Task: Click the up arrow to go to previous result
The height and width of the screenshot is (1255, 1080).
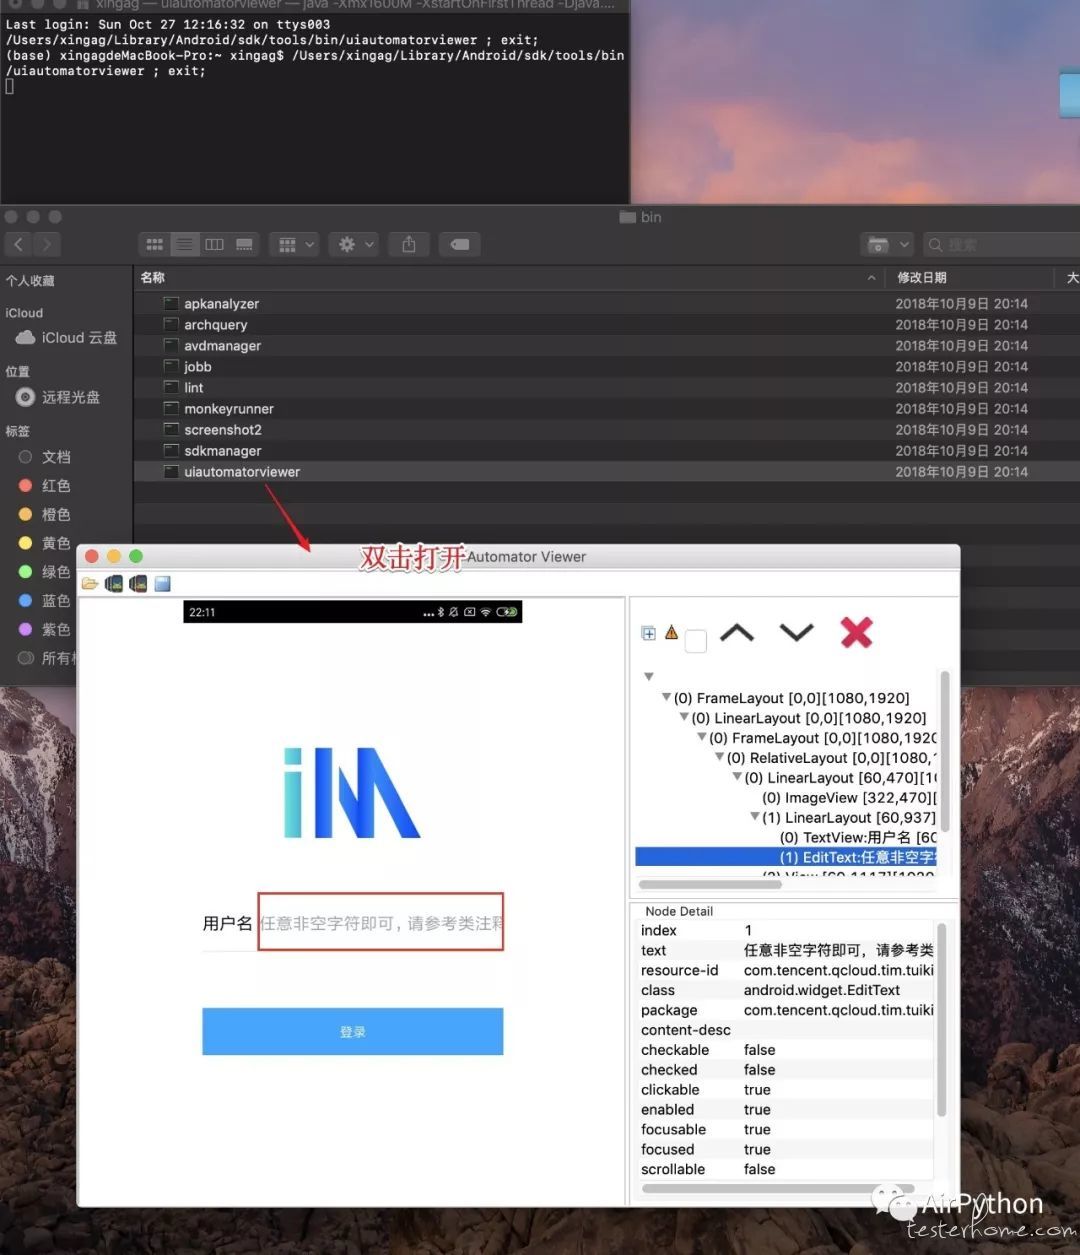Action: 737,632
